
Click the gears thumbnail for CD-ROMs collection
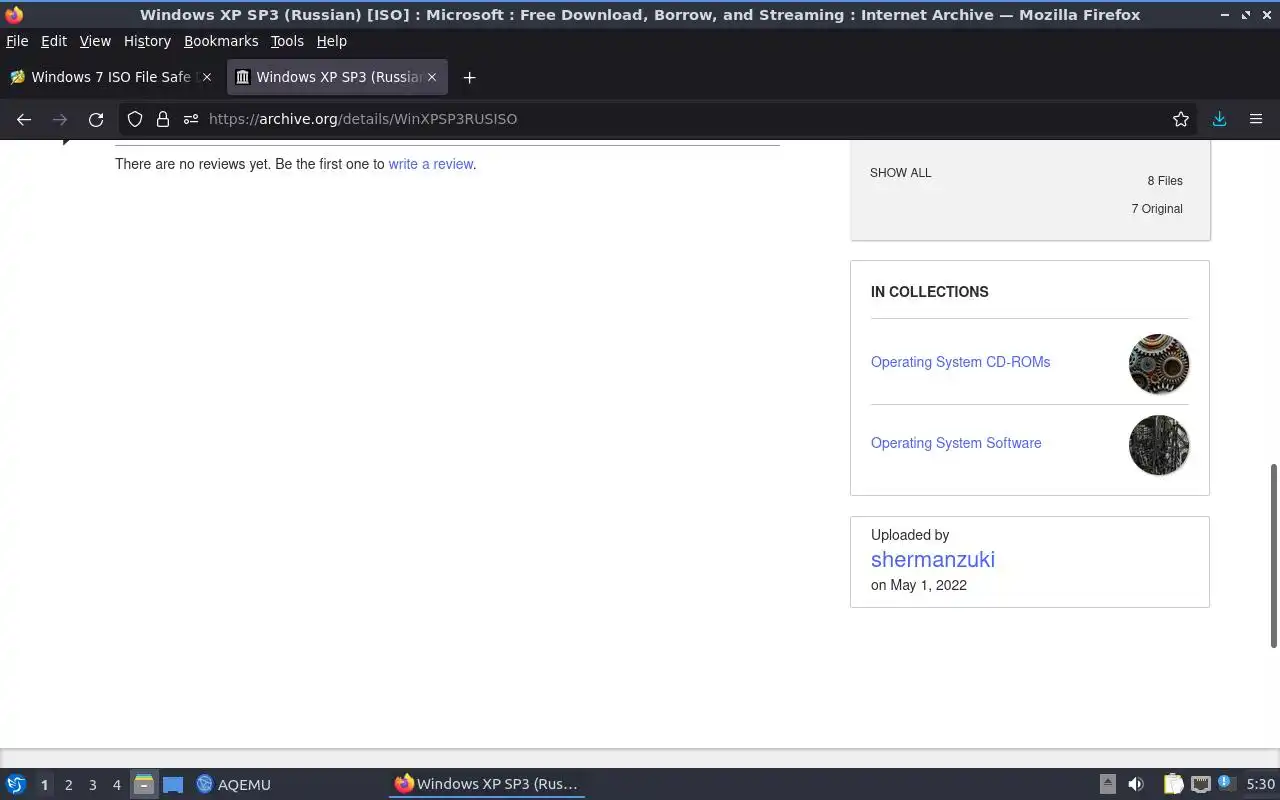point(1159,364)
